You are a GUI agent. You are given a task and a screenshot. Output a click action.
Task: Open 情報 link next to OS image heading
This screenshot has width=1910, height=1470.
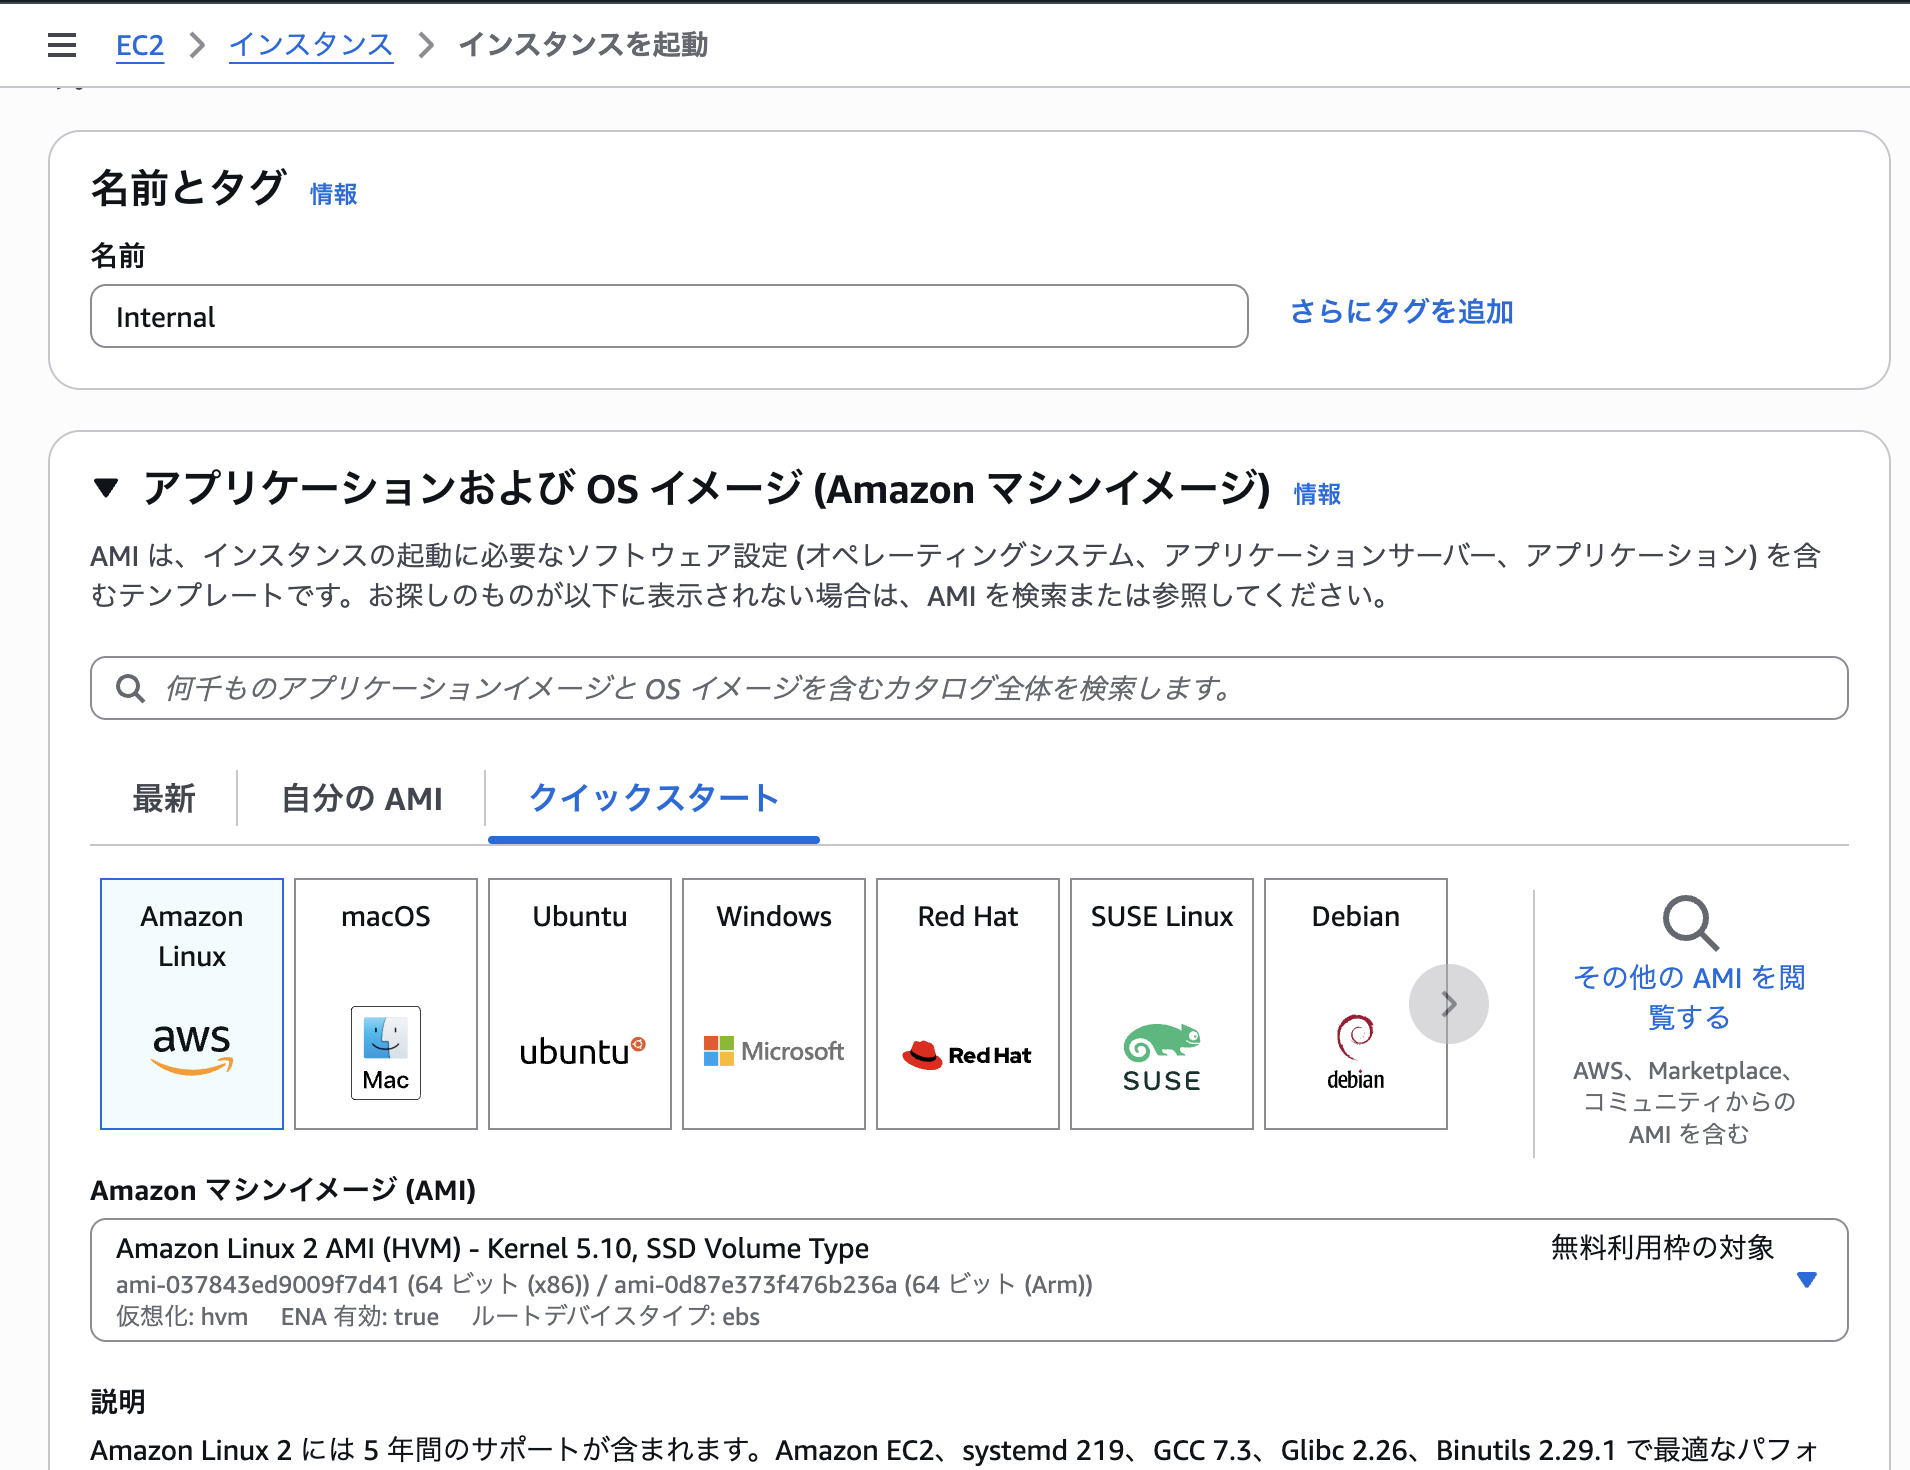tap(1318, 494)
